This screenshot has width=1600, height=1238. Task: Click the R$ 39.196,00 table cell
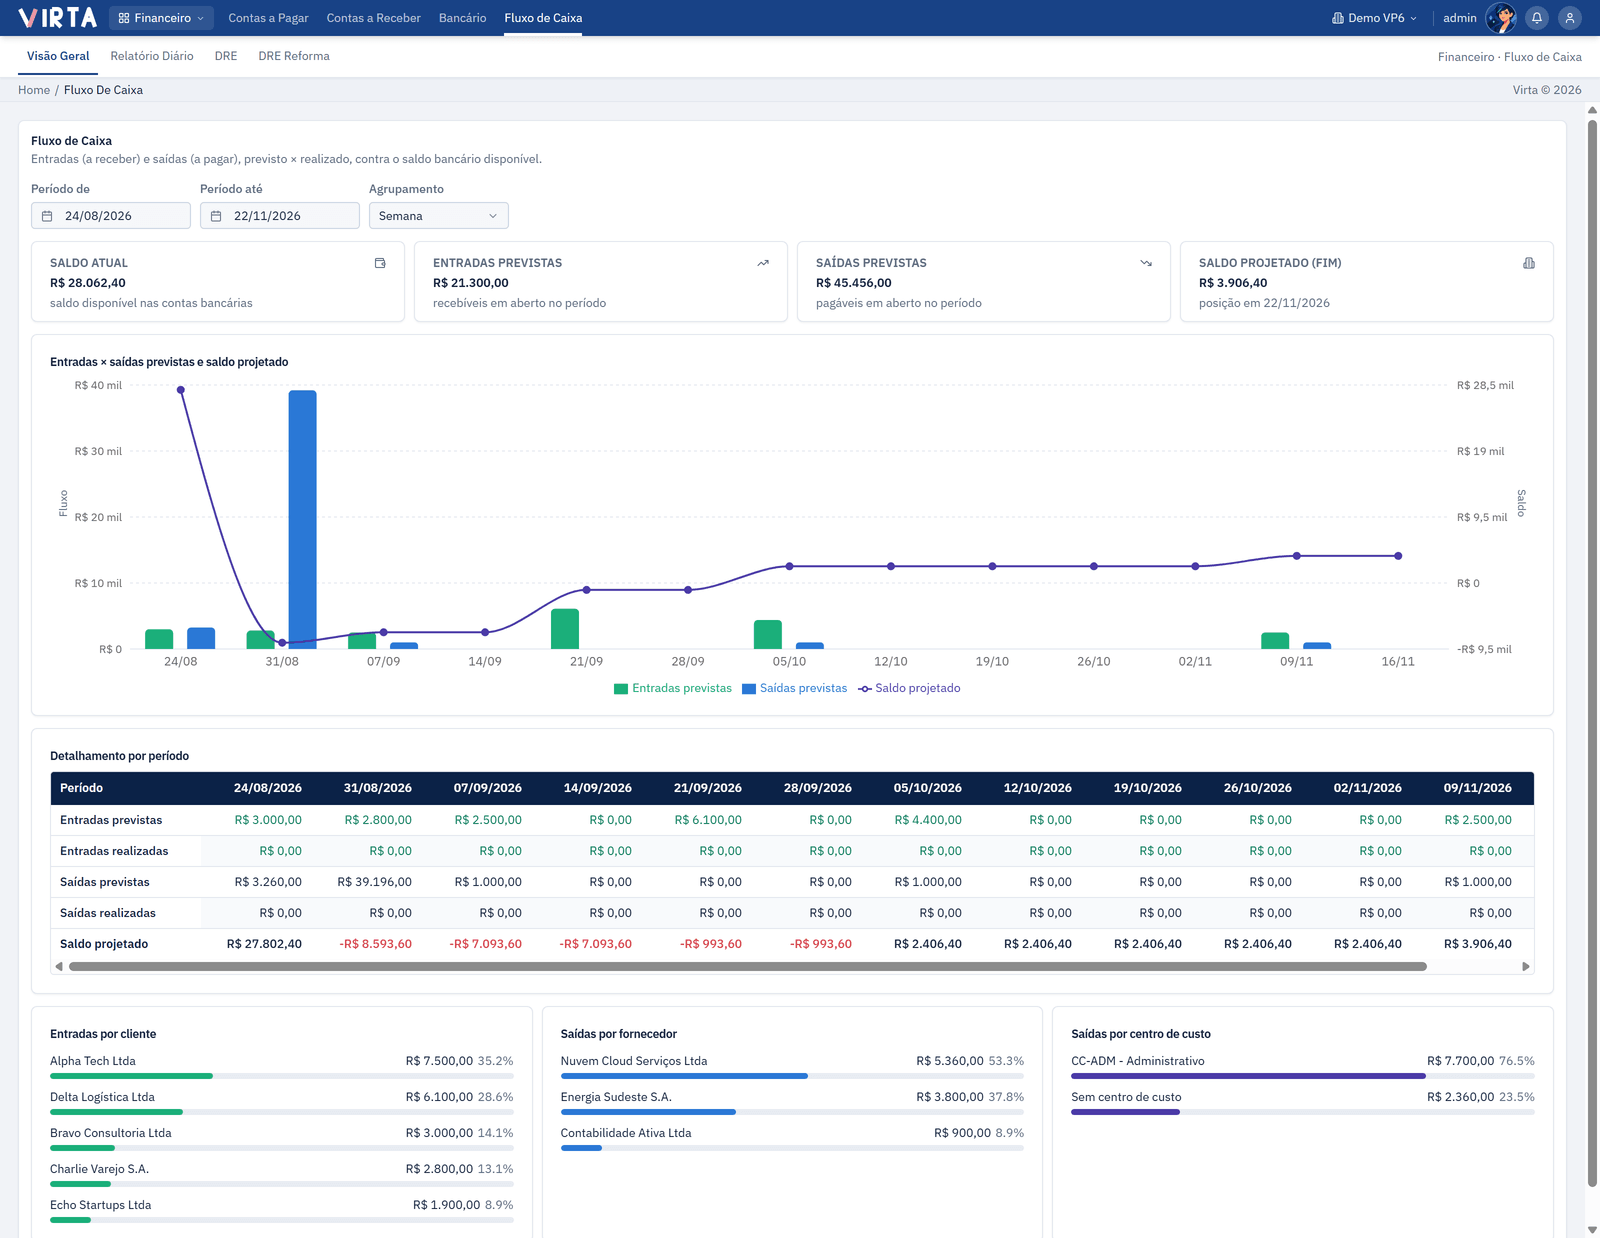(374, 882)
